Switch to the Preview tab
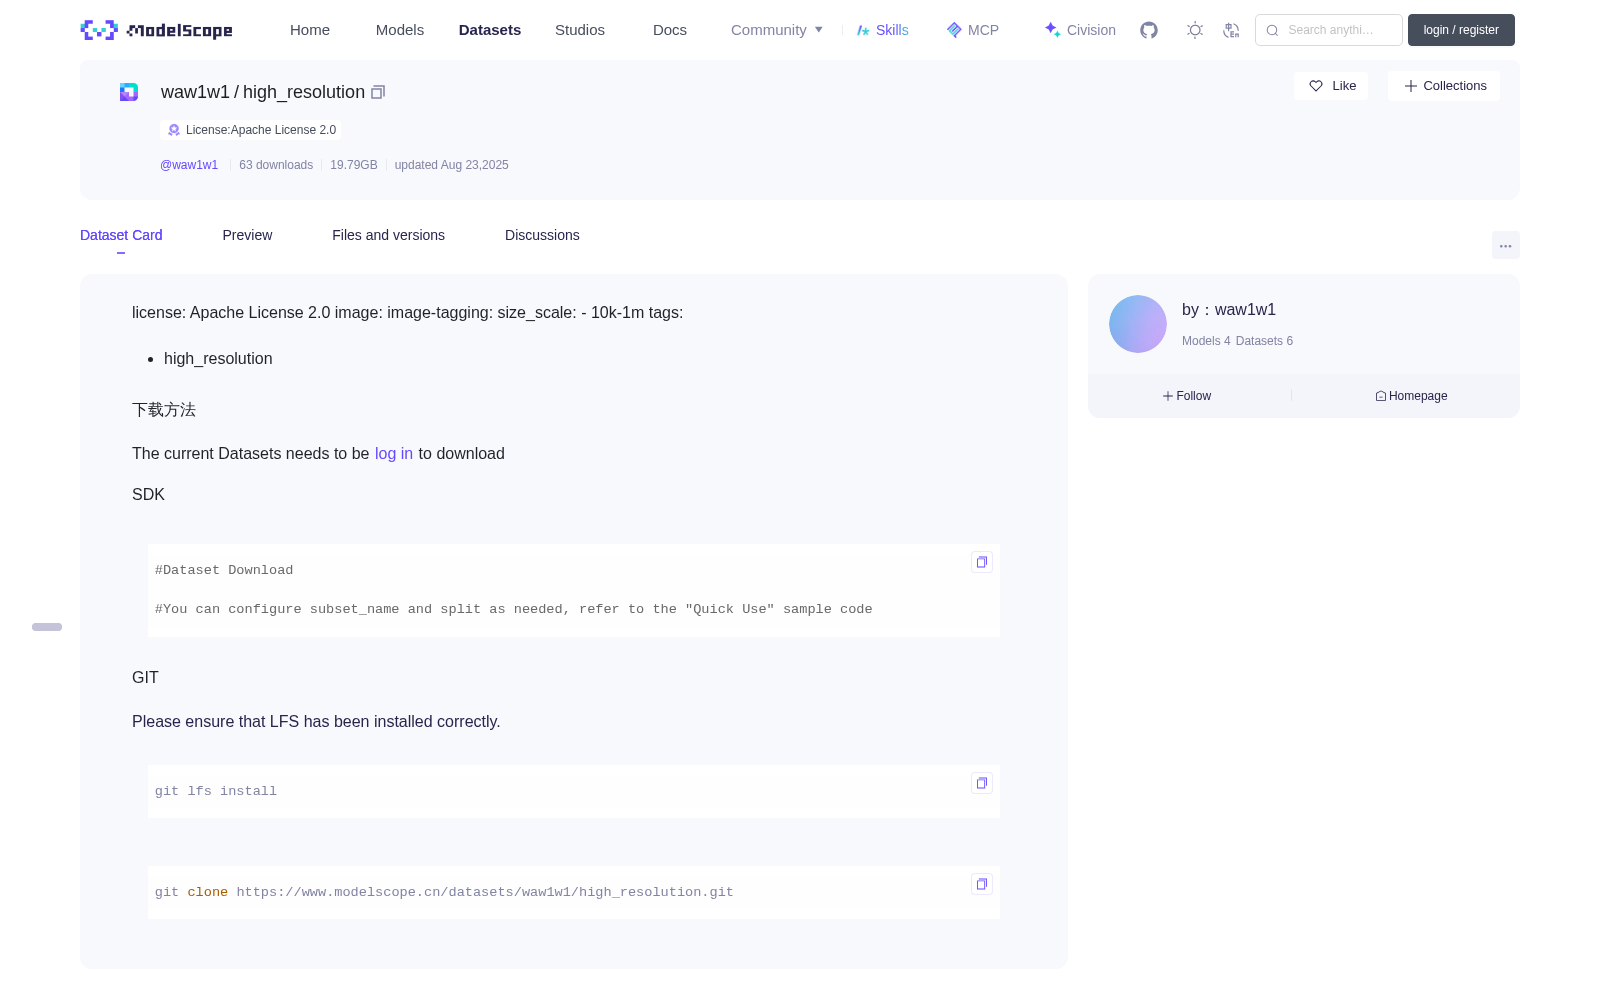Screen dimensions: 1600x1000 (x=247, y=235)
